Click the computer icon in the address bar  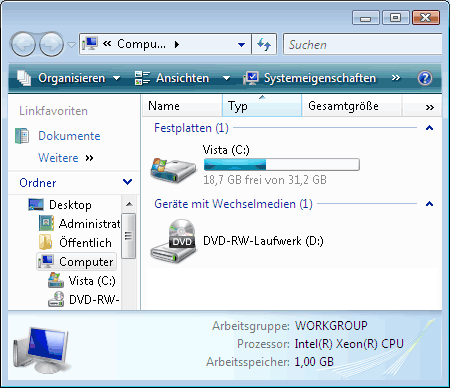click(90, 44)
